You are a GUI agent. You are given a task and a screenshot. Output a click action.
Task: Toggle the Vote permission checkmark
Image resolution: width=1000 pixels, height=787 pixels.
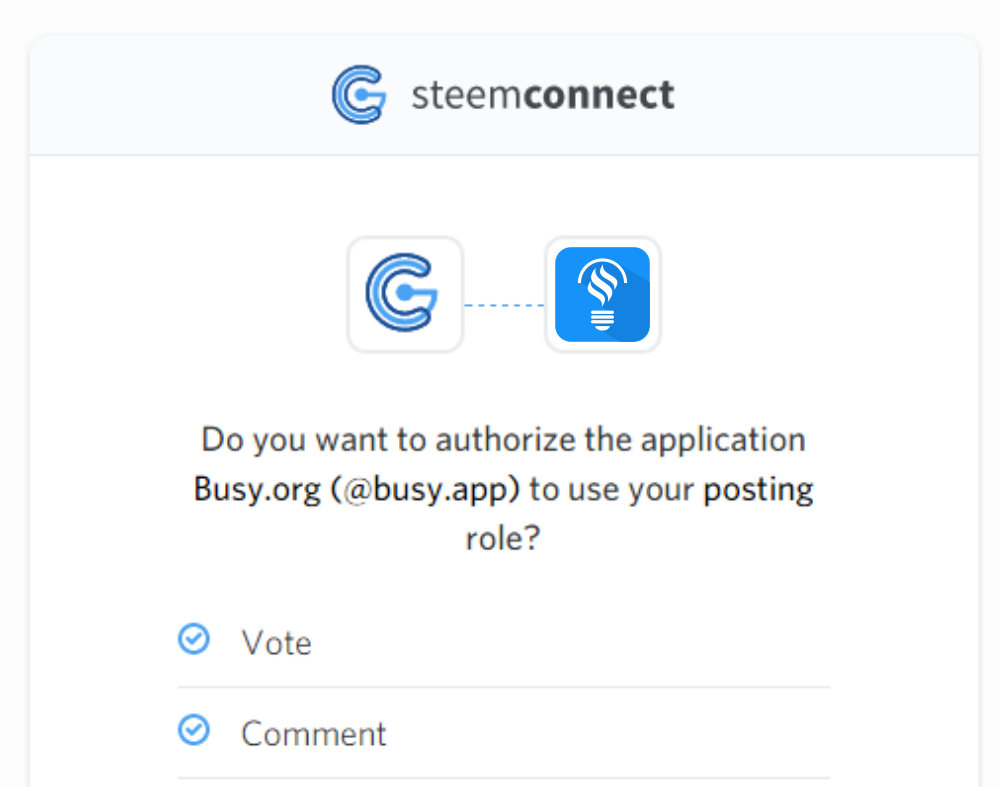(194, 639)
